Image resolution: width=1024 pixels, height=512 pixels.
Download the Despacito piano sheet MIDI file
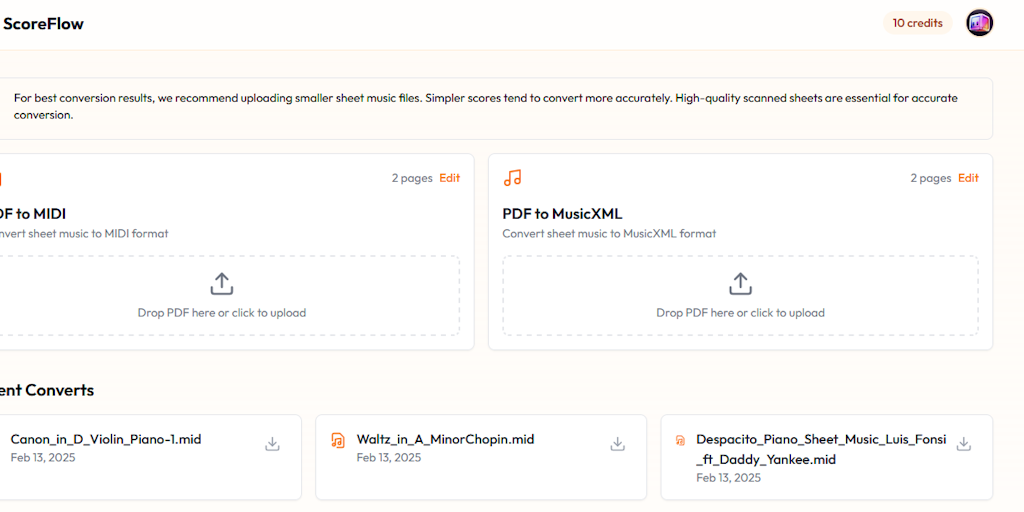964,444
